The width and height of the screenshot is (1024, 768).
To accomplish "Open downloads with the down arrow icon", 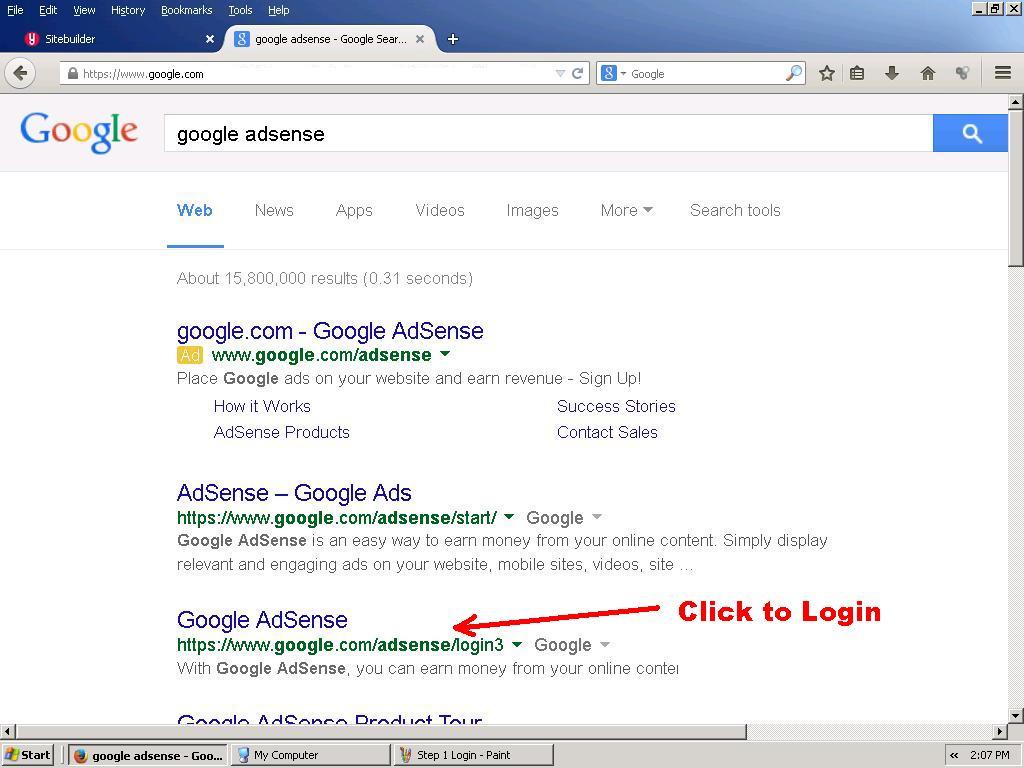I will click(892, 73).
